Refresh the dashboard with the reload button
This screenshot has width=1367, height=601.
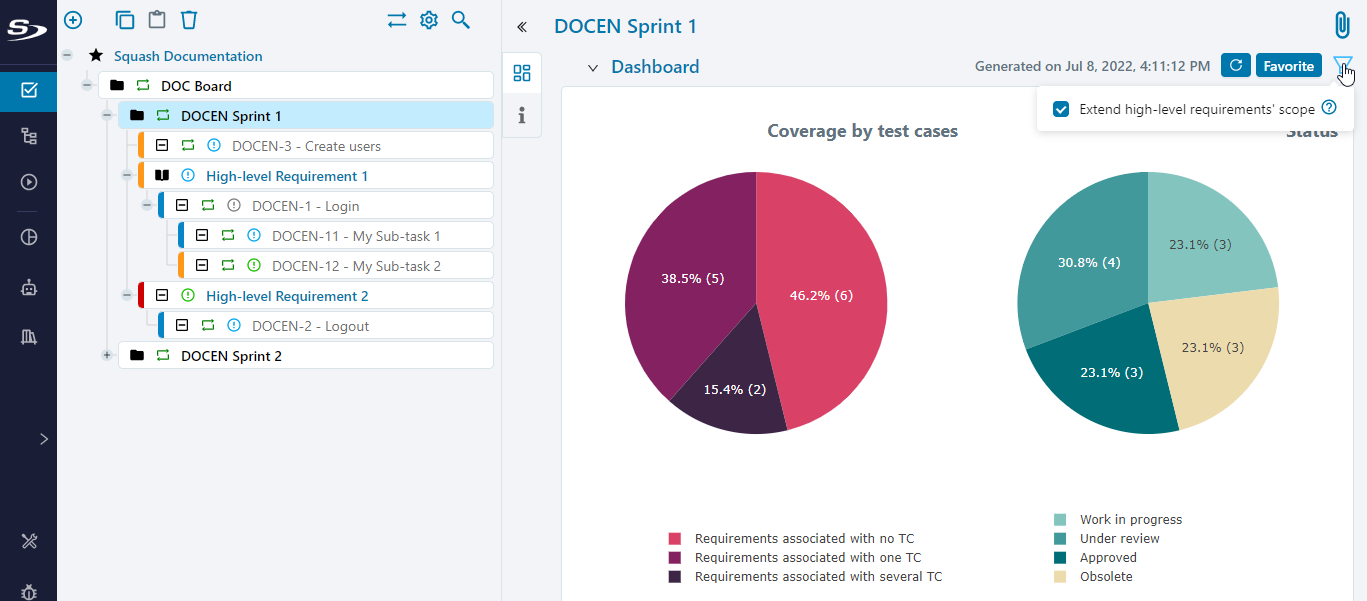pyautogui.click(x=1235, y=66)
